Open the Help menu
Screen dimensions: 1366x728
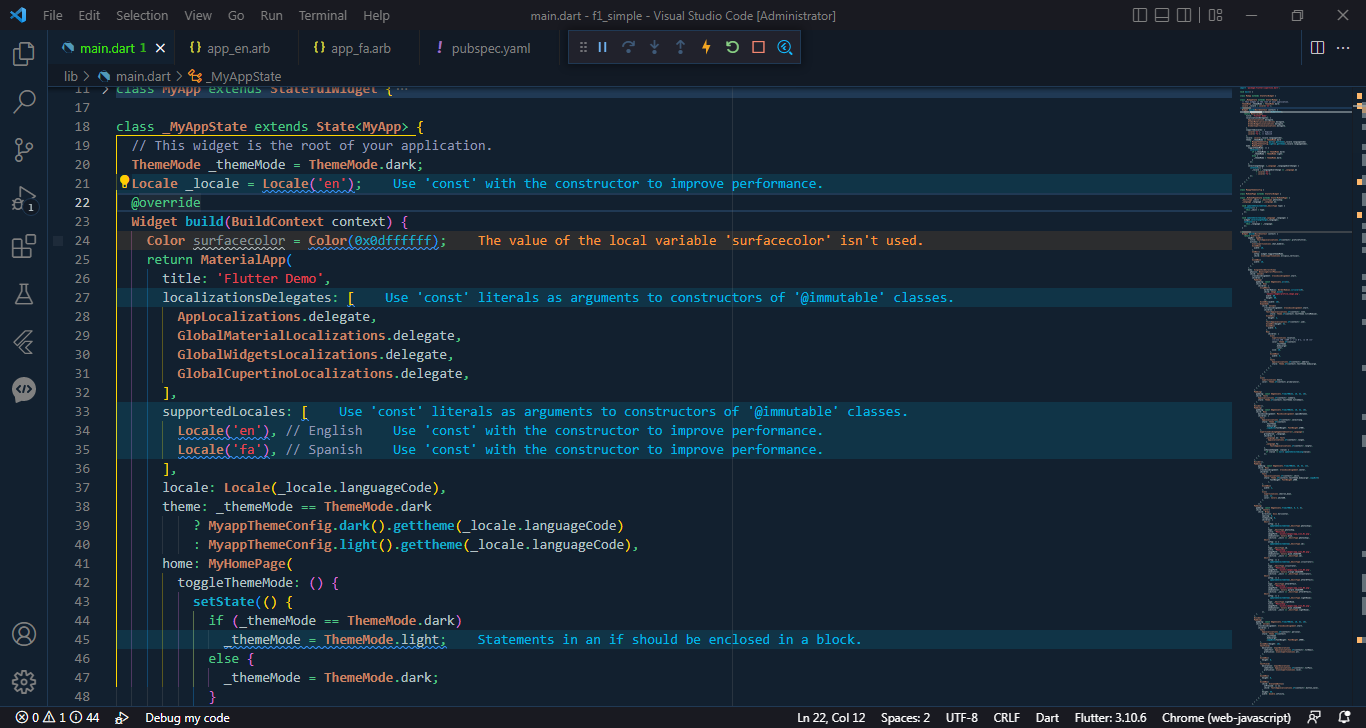tap(376, 15)
